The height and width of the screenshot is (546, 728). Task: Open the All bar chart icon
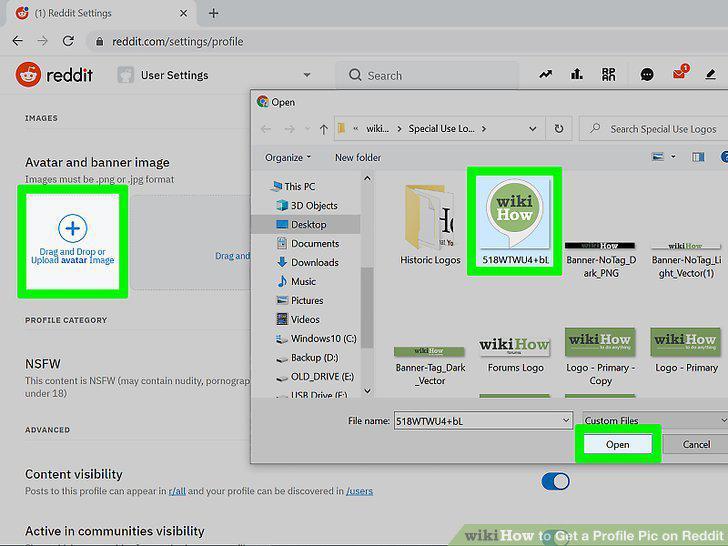[577, 74]
